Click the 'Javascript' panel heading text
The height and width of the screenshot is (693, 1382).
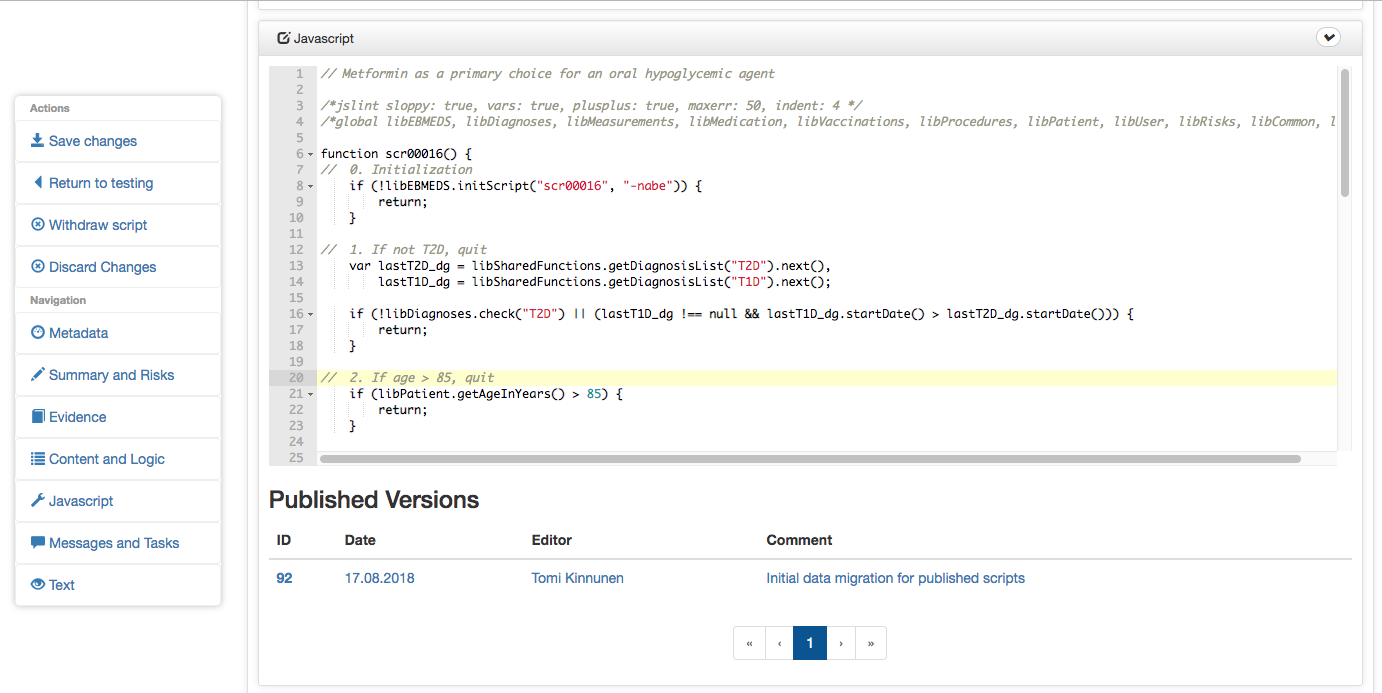click(x=324, y=38)
